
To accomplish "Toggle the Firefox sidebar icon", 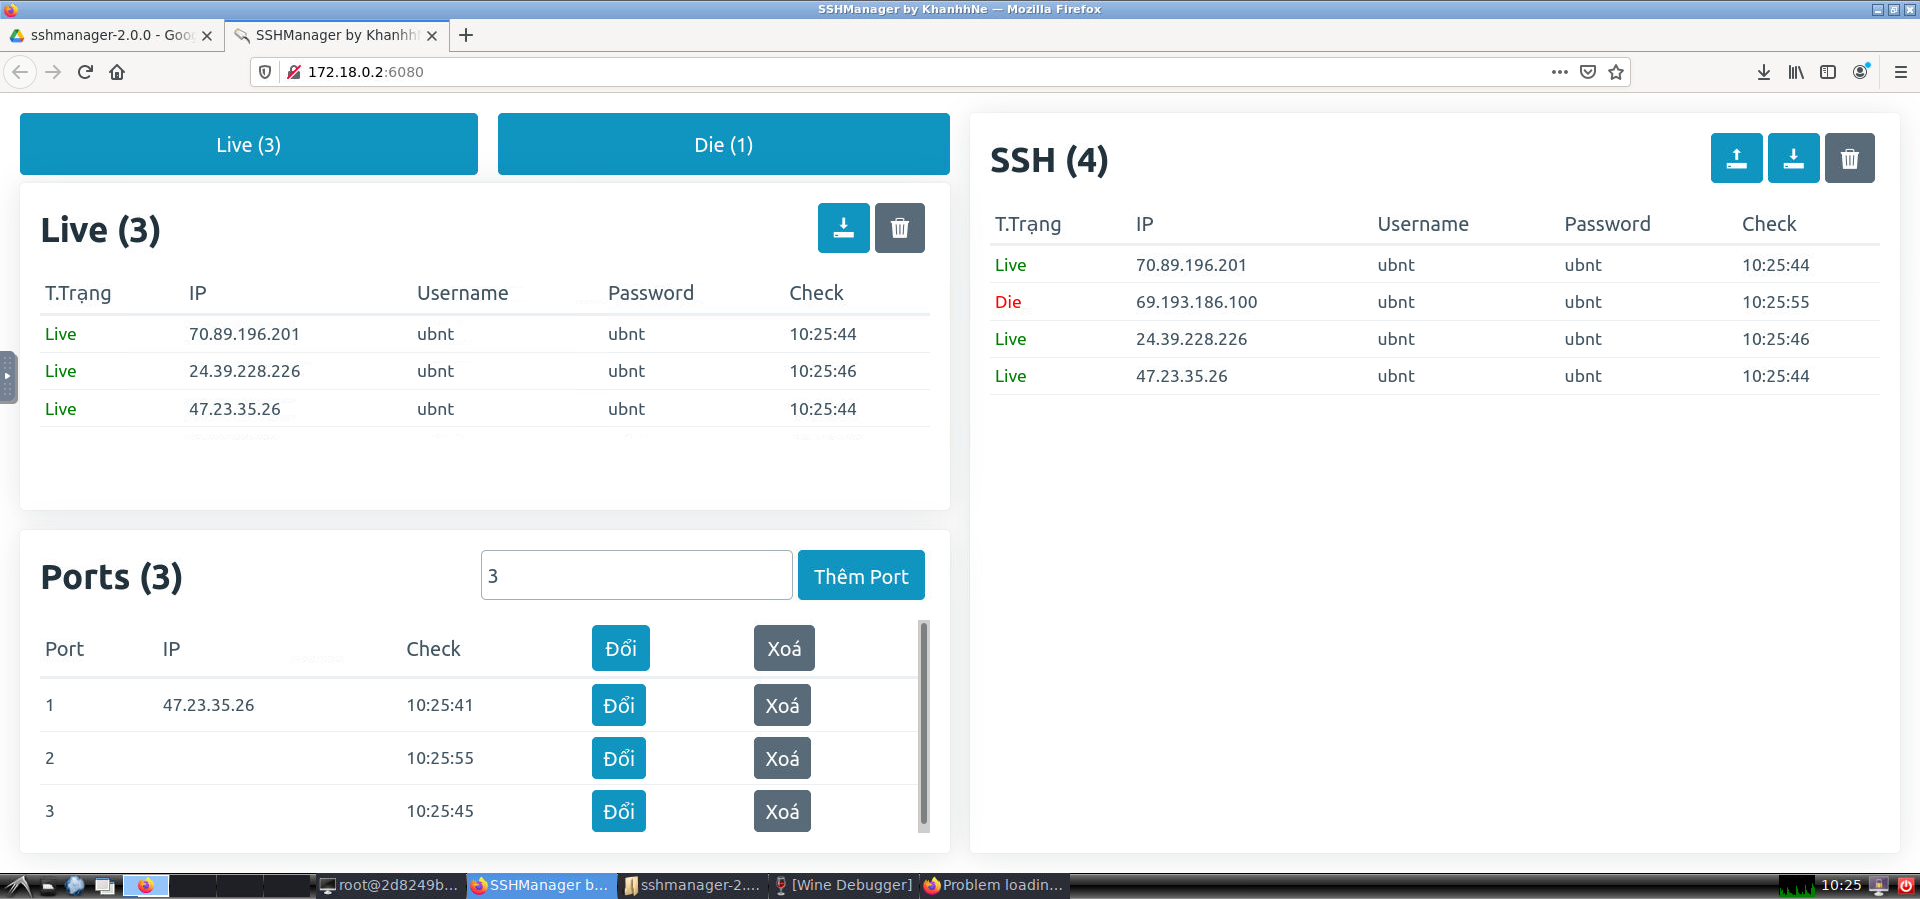I will [x=1828, y=72].
